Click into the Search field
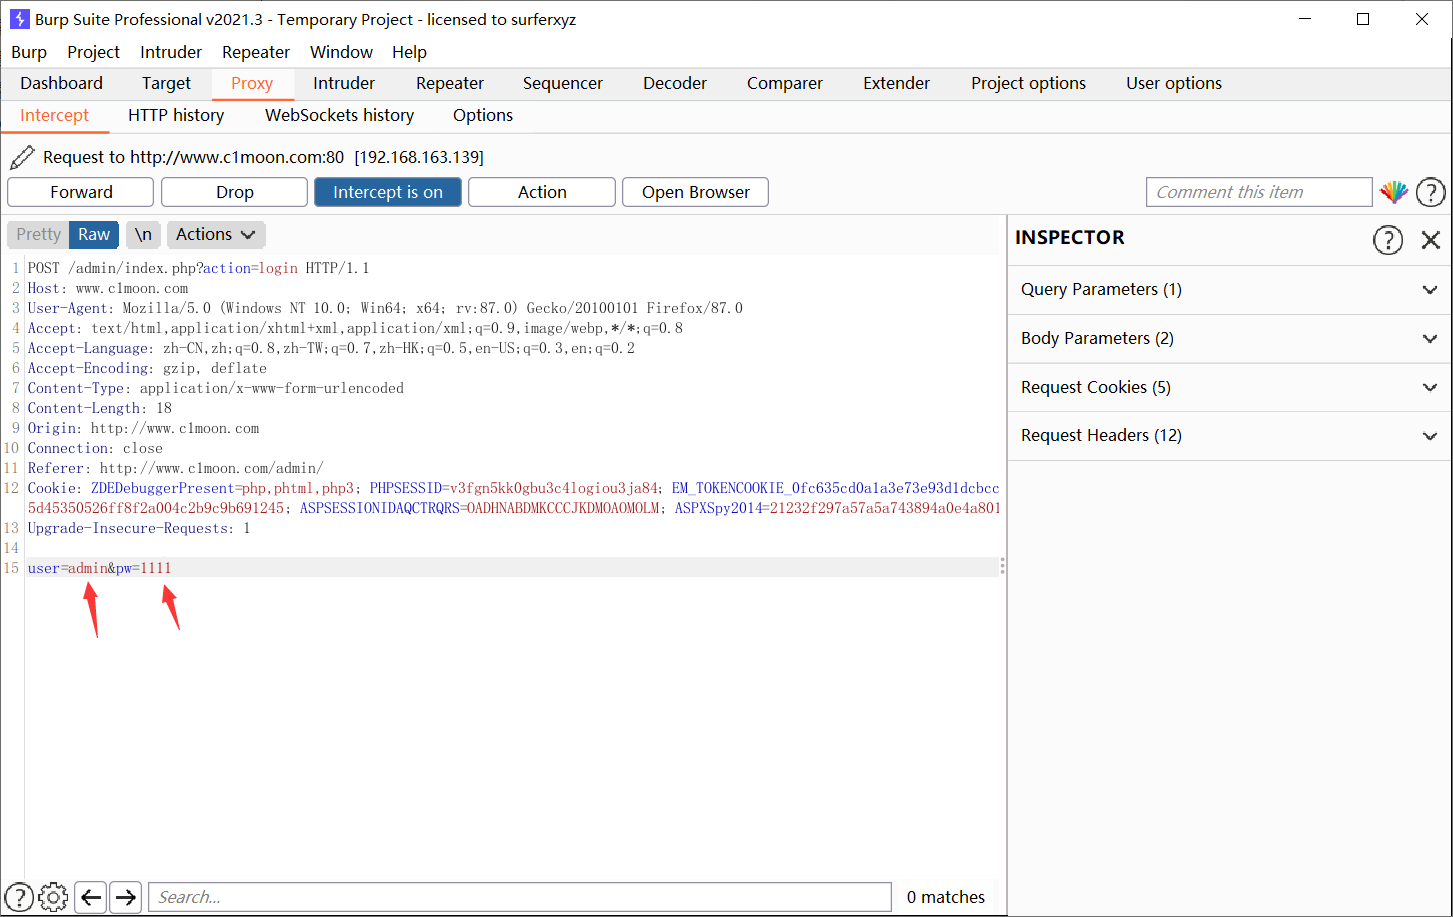 pyautogui.click(x=520, y=897)
